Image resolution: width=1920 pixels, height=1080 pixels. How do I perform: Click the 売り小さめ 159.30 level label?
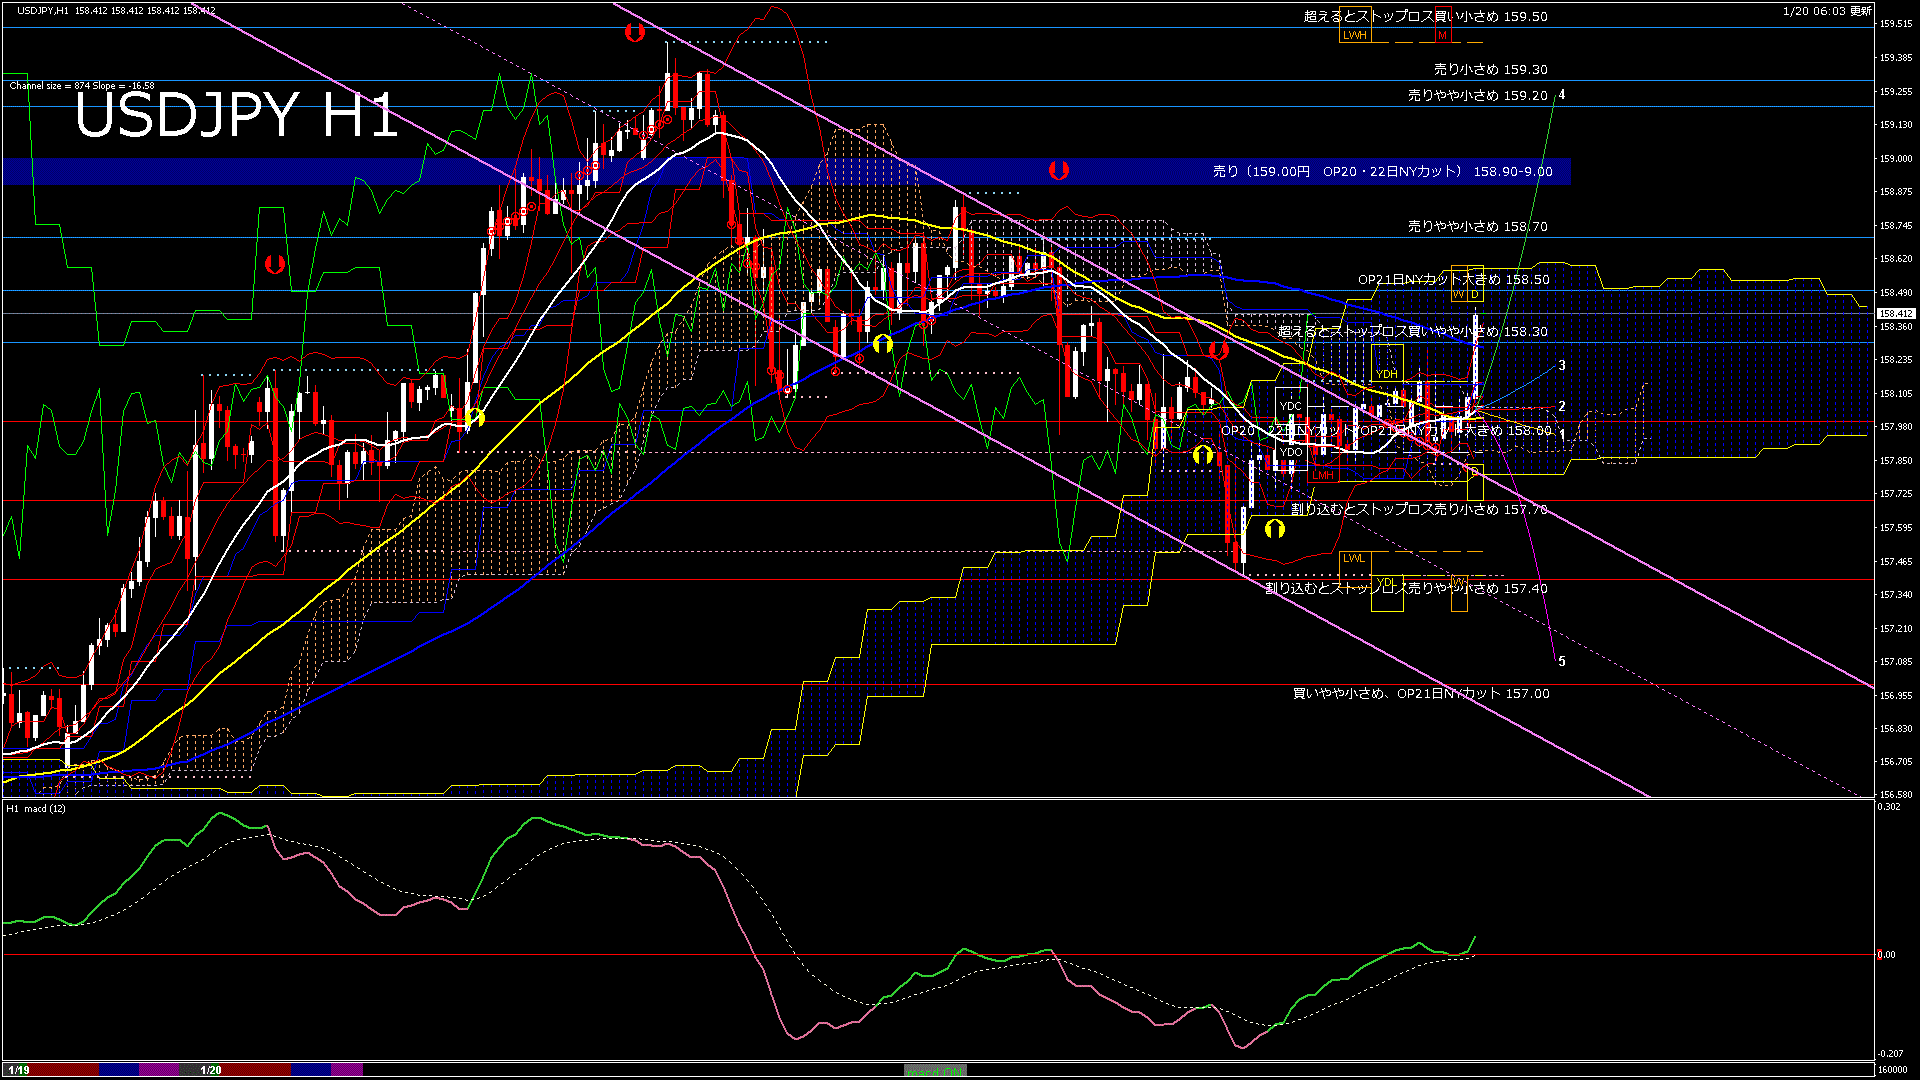(1490, 70)
